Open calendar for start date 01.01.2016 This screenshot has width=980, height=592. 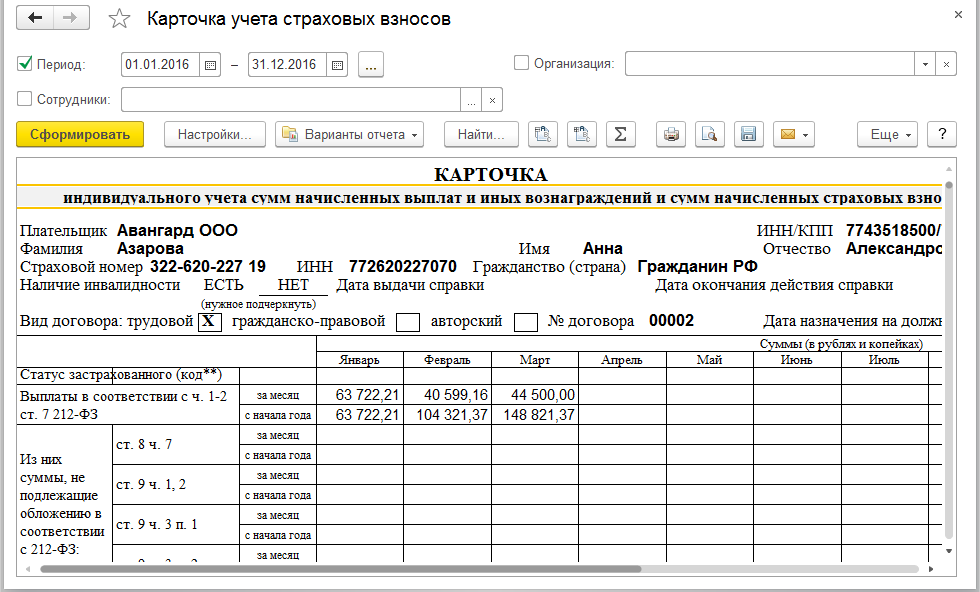pyautogui.click(x=210, y=64)
